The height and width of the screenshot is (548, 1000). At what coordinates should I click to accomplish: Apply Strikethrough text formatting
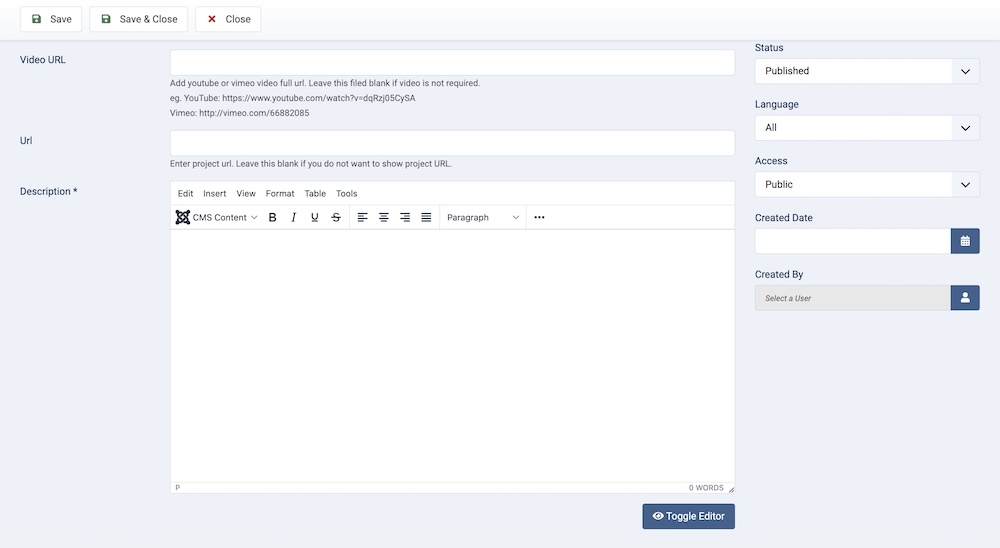(x=336, y=217)
